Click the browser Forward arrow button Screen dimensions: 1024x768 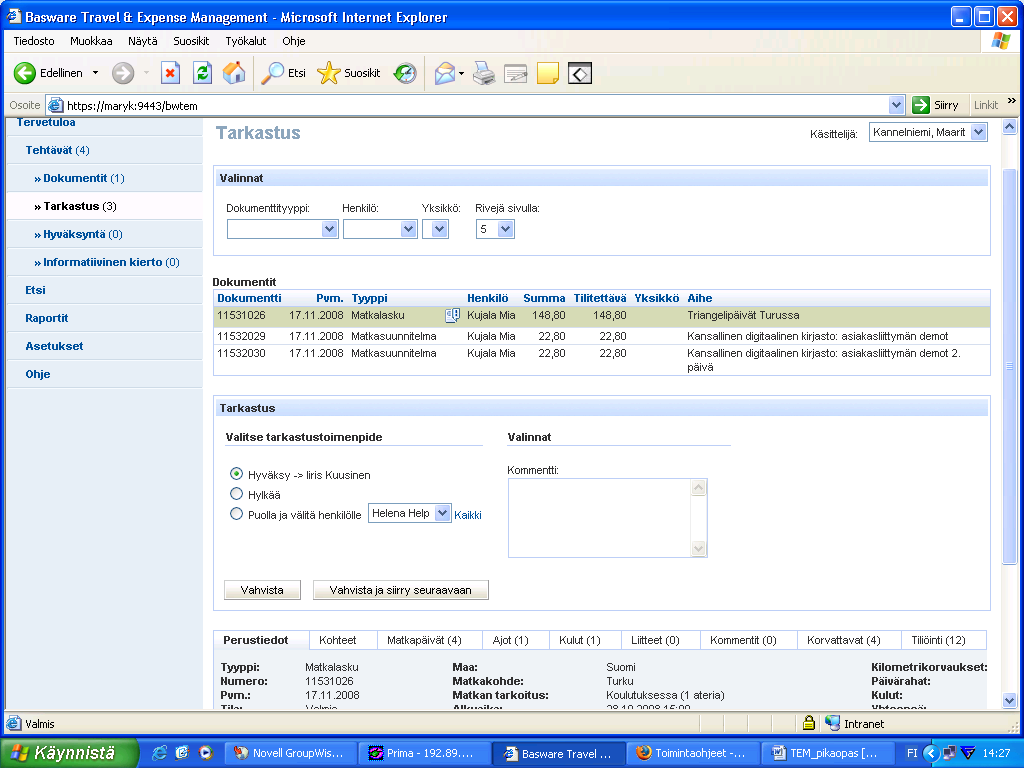tap(123, 73)
